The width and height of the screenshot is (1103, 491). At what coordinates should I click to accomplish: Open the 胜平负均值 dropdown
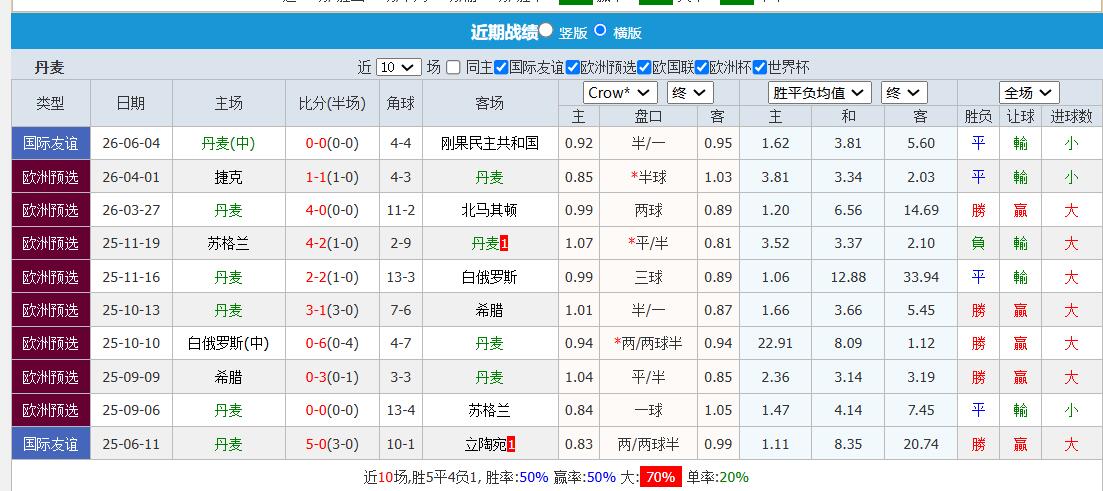(x=820, y=93)
